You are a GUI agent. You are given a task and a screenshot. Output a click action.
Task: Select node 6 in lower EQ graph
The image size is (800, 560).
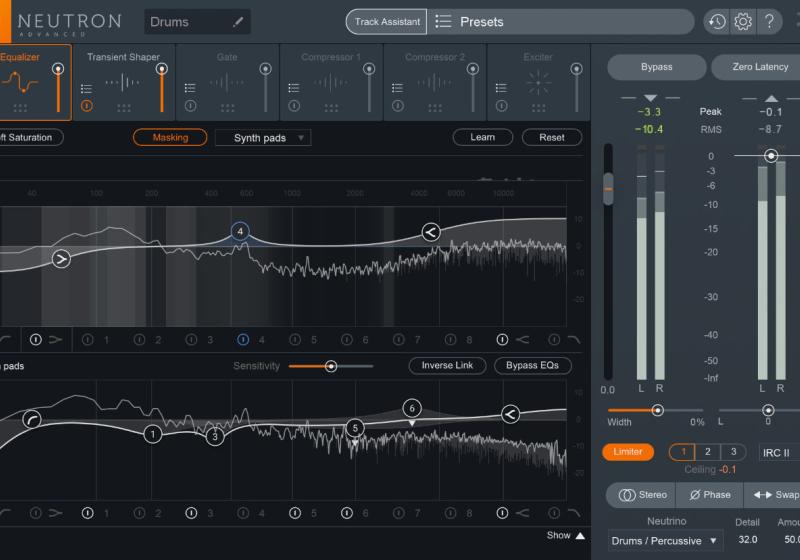pyautogui.click(x=412, y=408)
